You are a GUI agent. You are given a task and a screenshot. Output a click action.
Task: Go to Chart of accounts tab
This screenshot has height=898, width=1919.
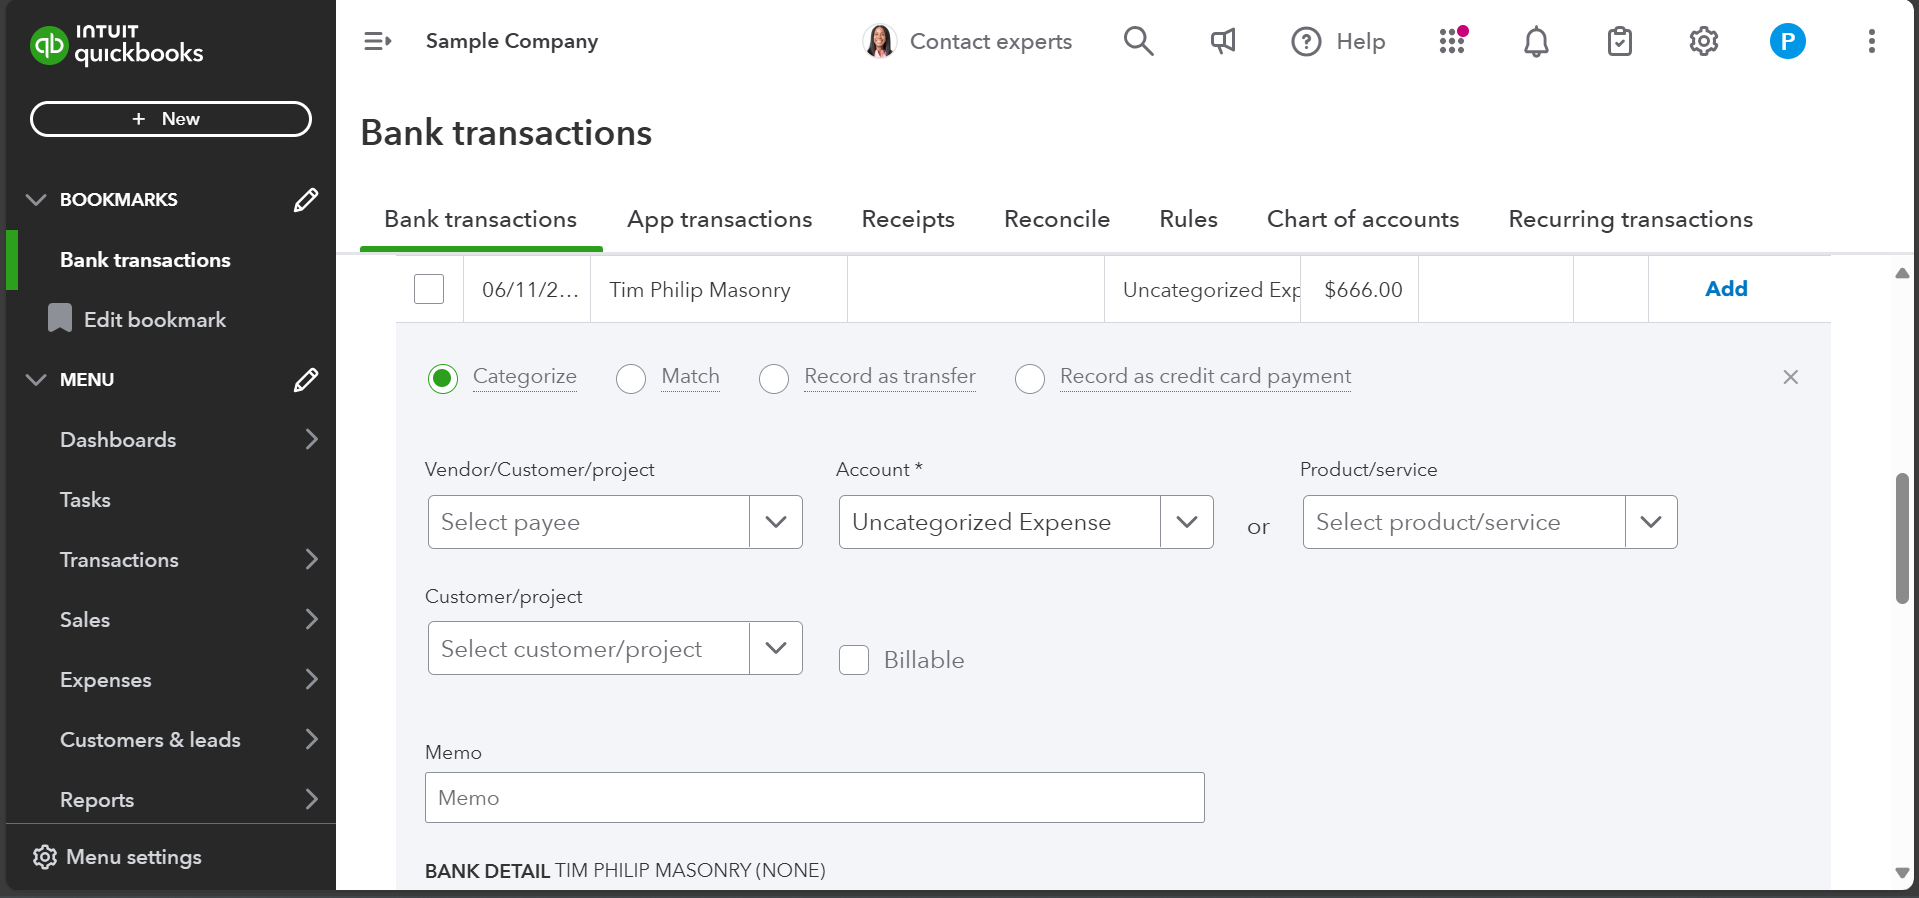tap(1362, 219)
